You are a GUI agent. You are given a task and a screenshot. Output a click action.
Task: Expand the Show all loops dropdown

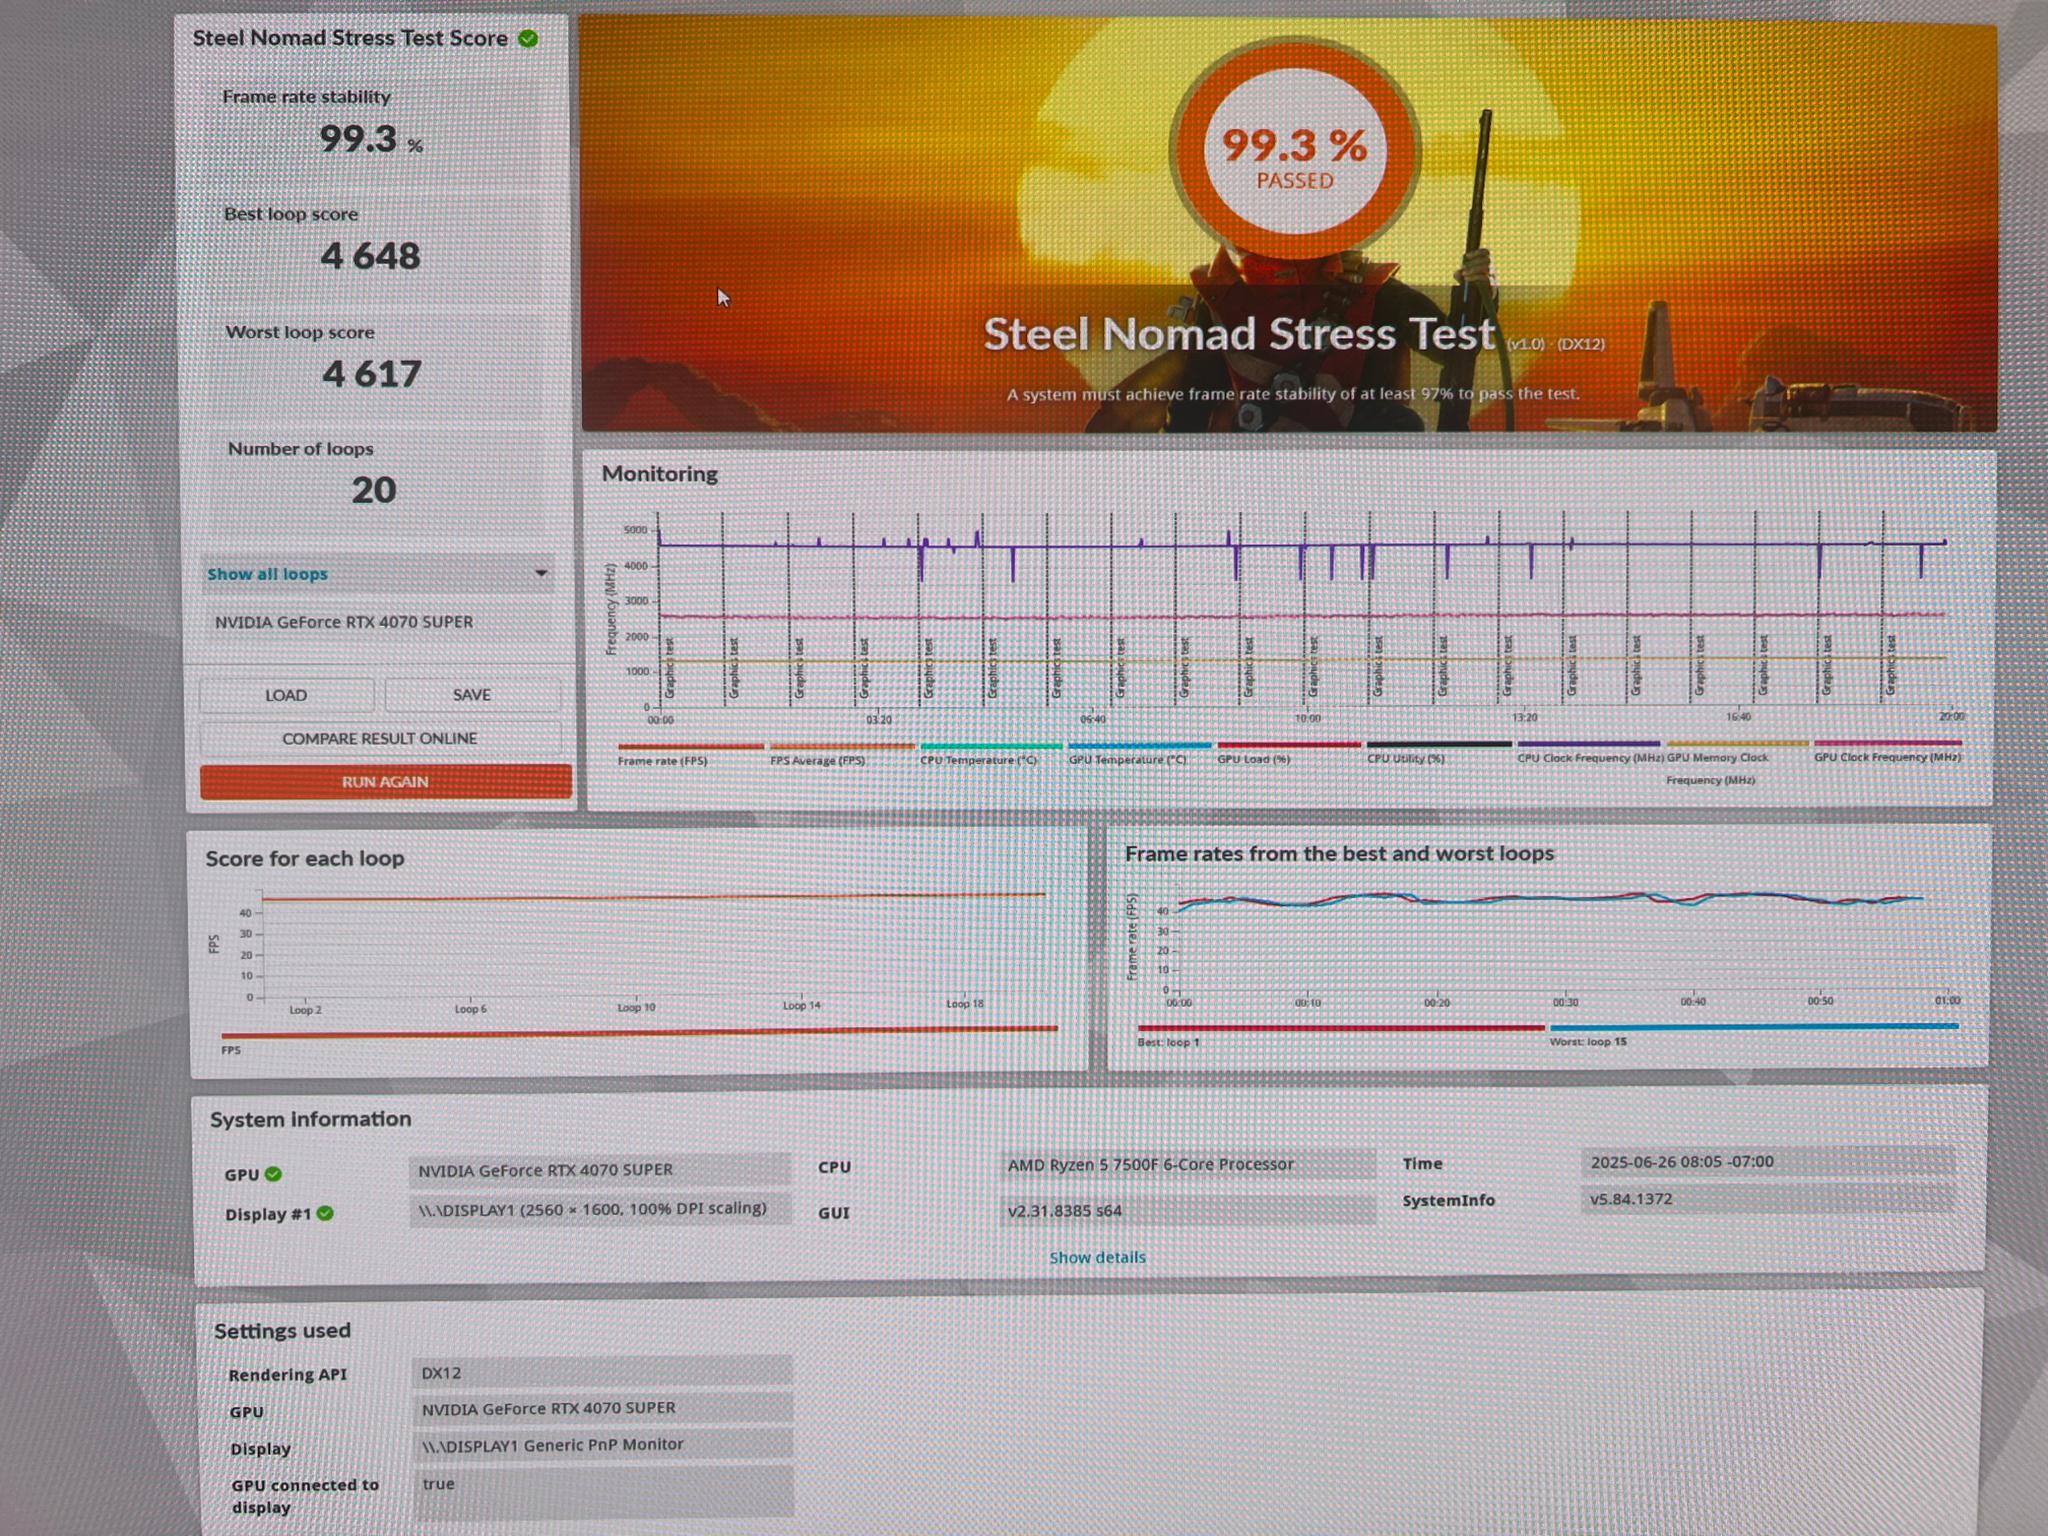tap(377, 574)
